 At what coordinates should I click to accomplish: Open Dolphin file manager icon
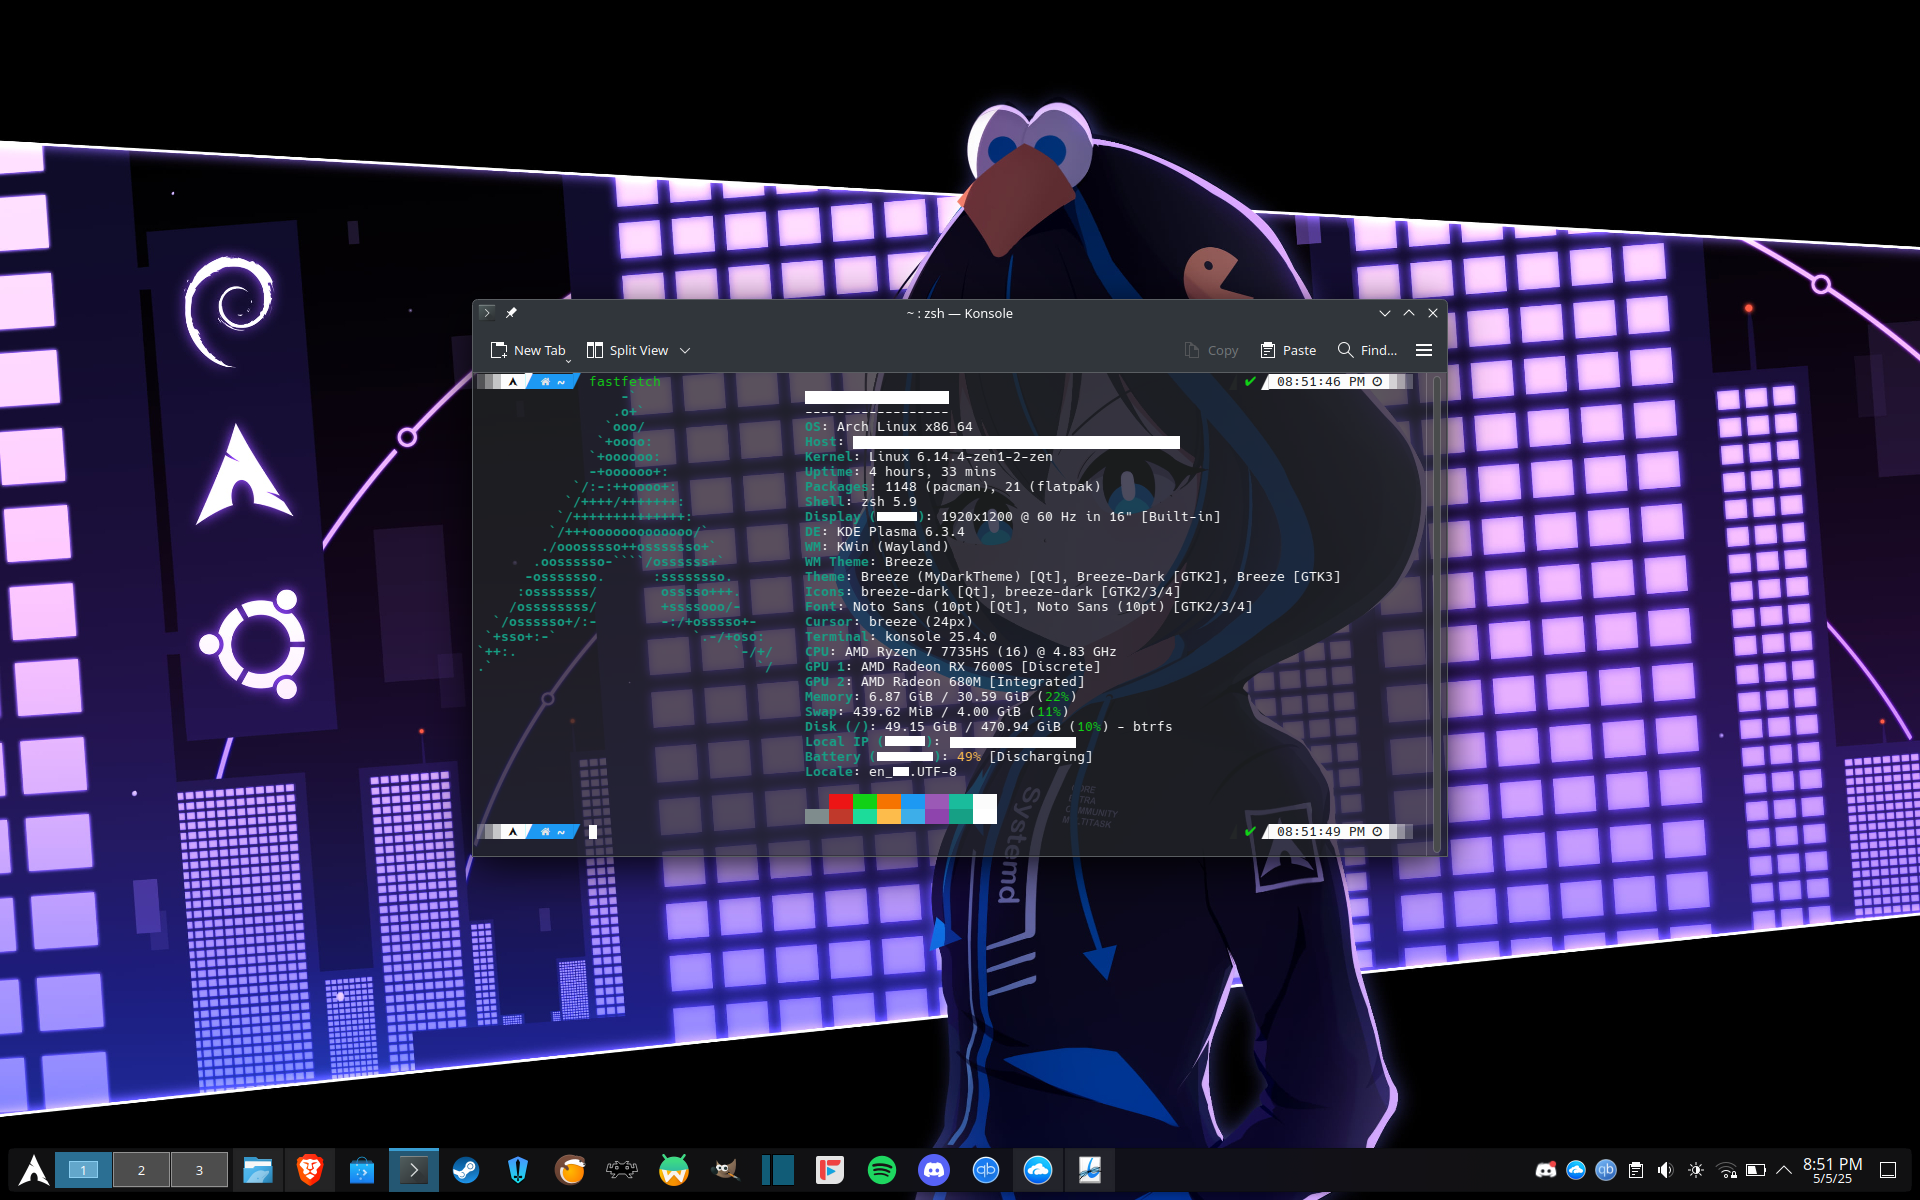[x=258, y=1170]
